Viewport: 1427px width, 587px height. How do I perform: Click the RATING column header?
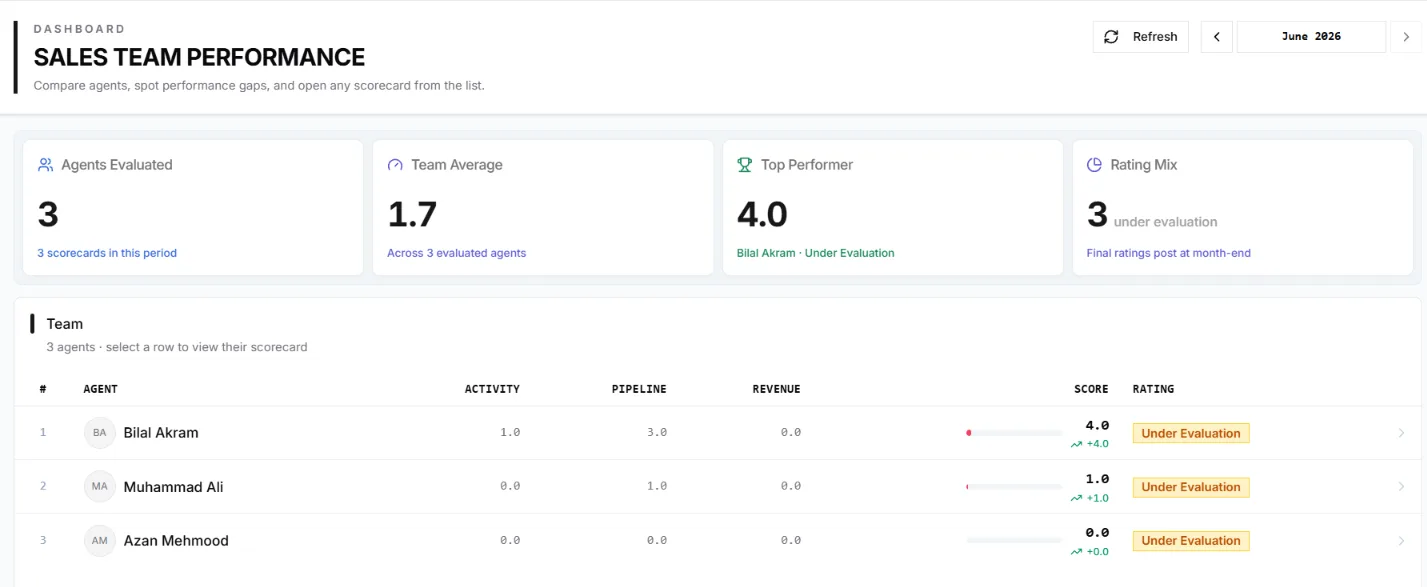pyautogui.click(x=1153, y=389)
